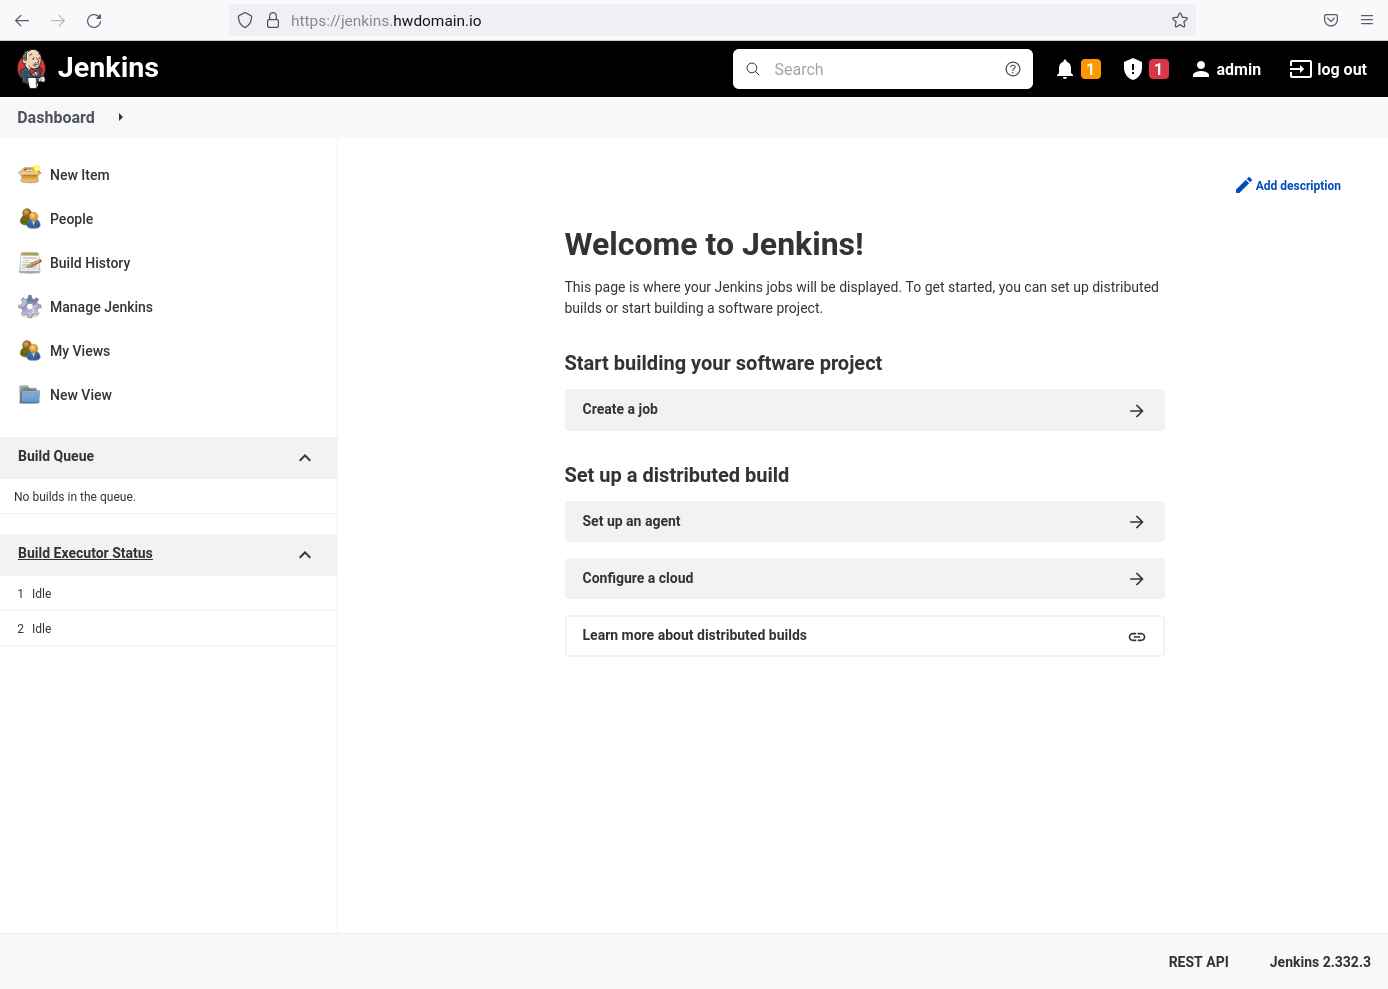1388x989 pixels.
Task: Click executor 2 Idle row
Action: point(168,629)
